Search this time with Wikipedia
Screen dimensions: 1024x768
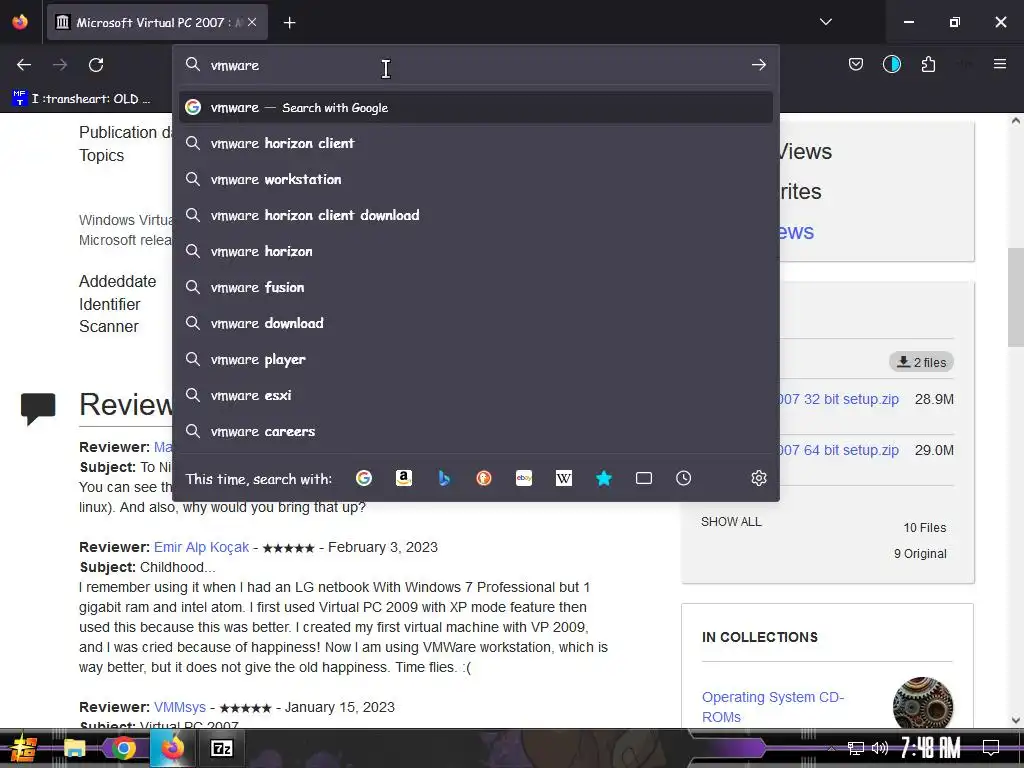point(564,478)
